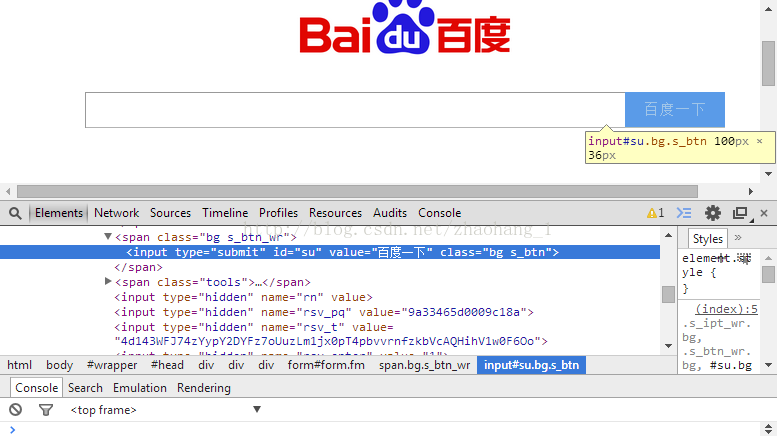Viewport: 777px width, 436px height.
Task: Switch to the Audits tab
Action: tap(390, 213)
